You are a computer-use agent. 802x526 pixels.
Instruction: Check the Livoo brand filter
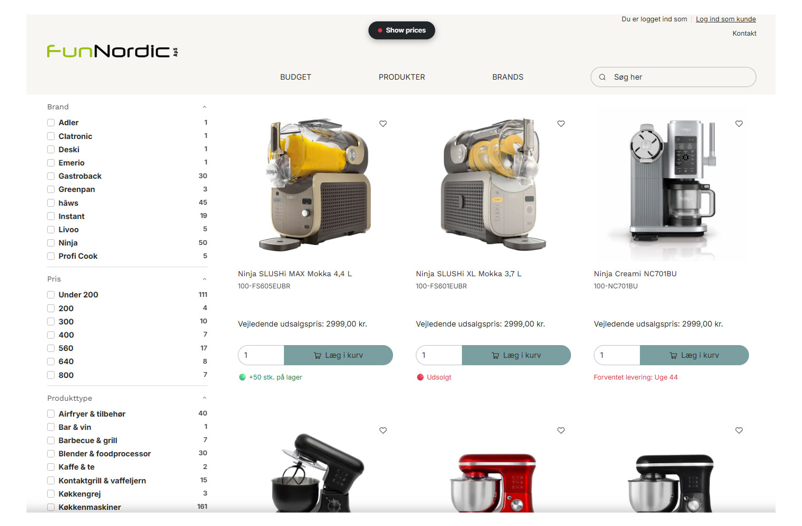51,229
